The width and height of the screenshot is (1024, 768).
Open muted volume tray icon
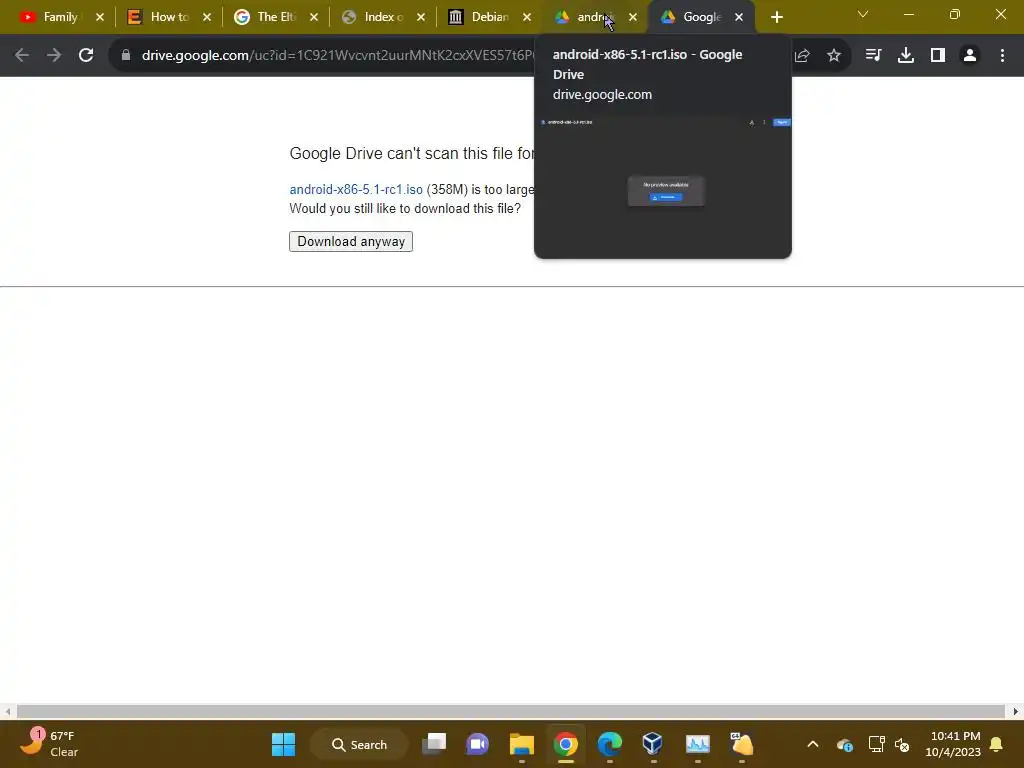tap(902, 744)
